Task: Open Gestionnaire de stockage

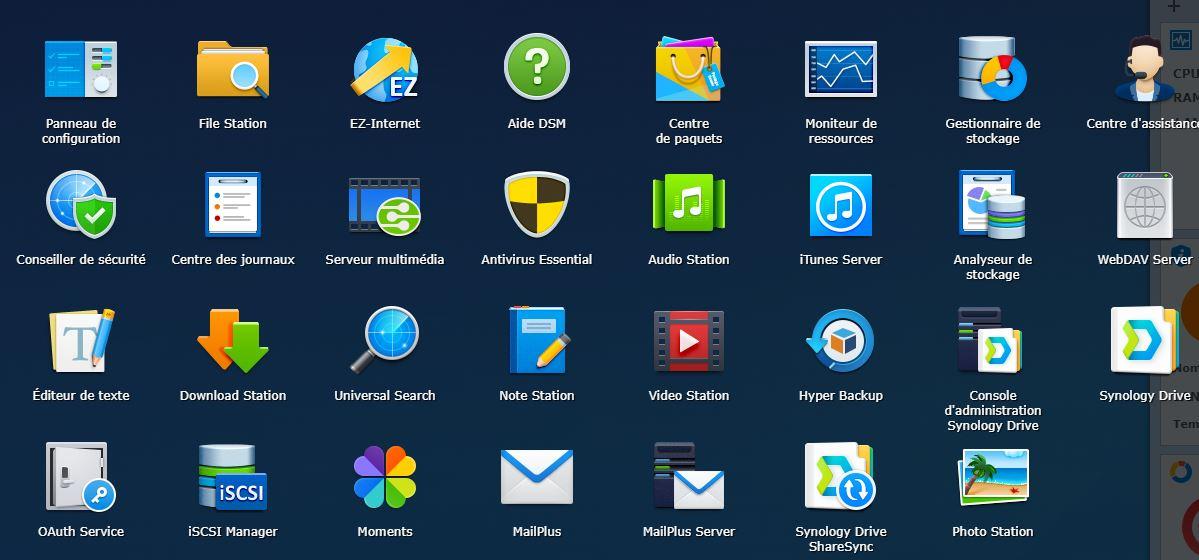Action: (993, 69)
